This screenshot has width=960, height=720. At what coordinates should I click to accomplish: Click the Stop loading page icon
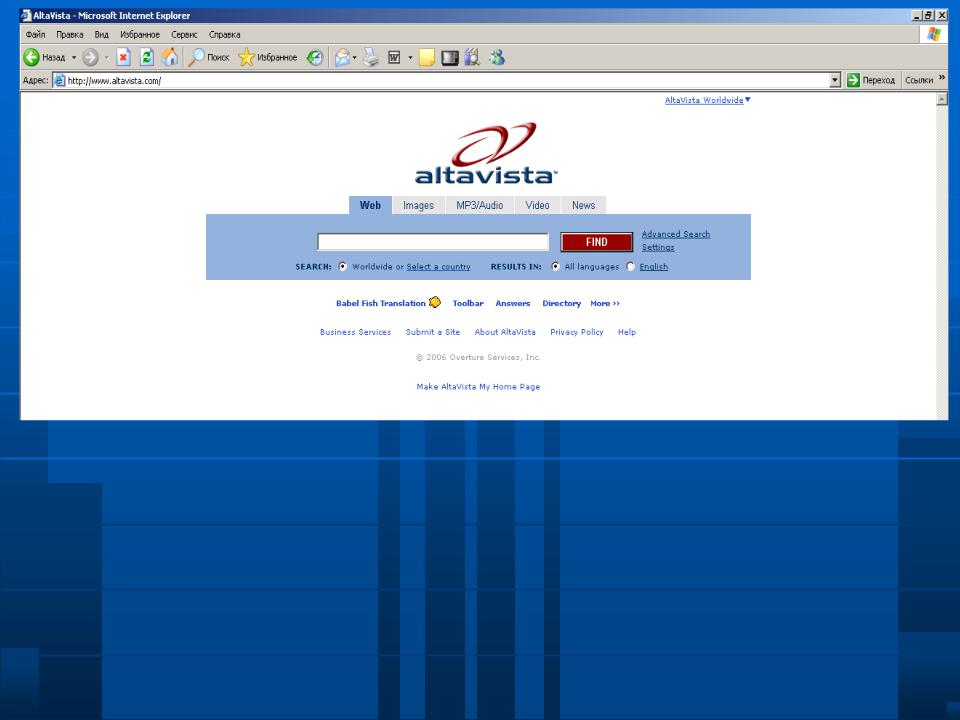(123, 58)
